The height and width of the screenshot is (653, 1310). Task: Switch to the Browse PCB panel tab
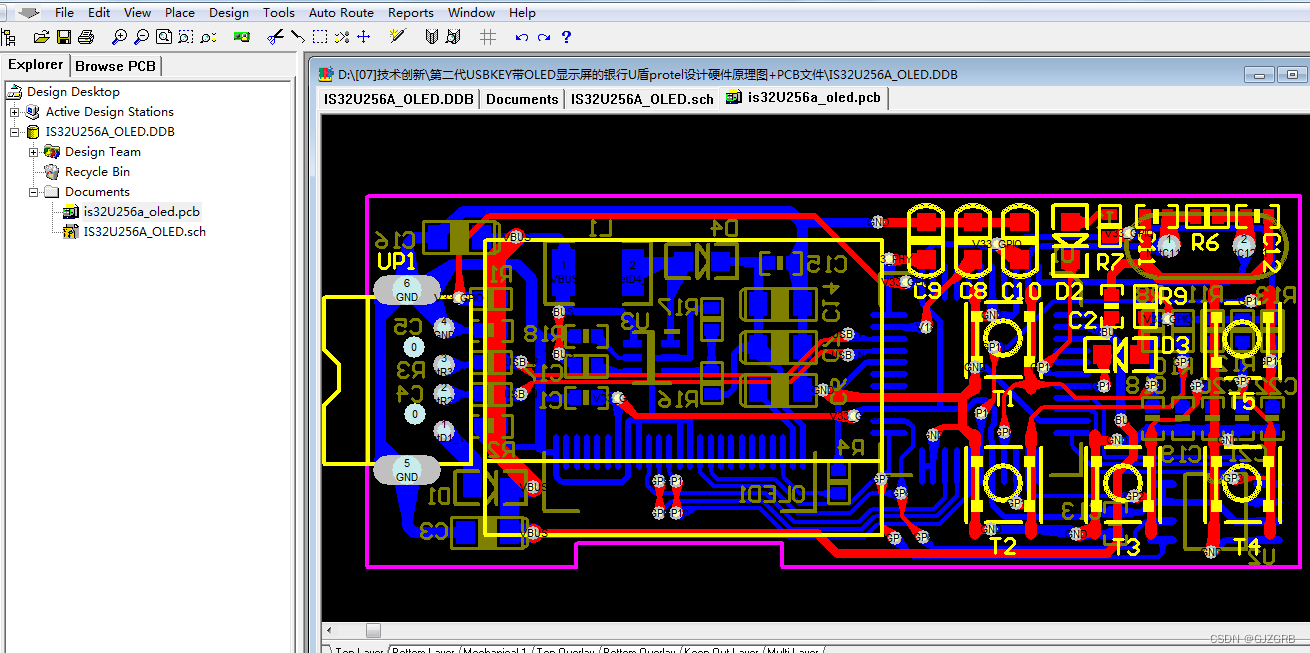(115, 65)
